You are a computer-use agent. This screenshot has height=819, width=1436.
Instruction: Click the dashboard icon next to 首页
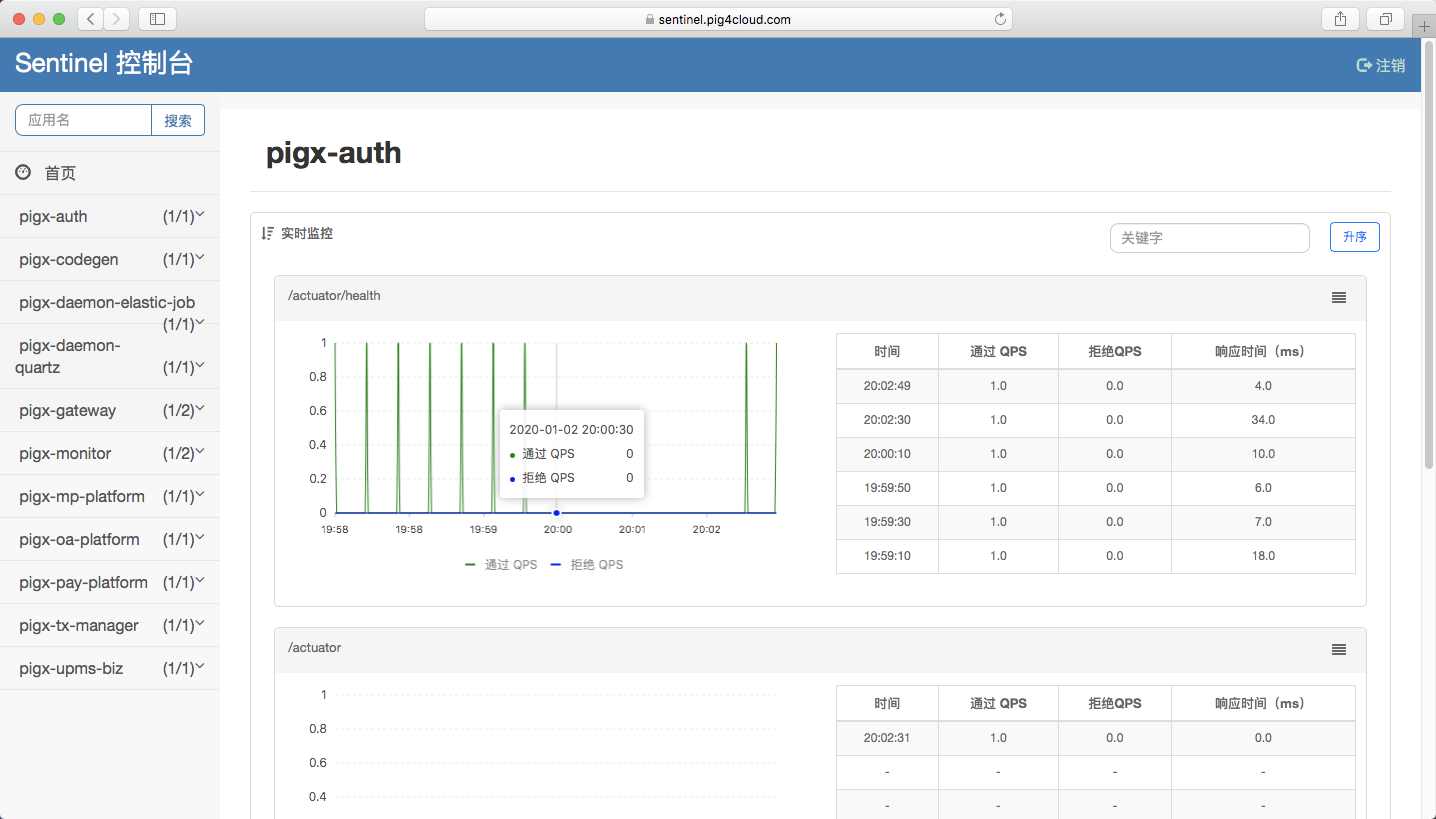point(23,173)
